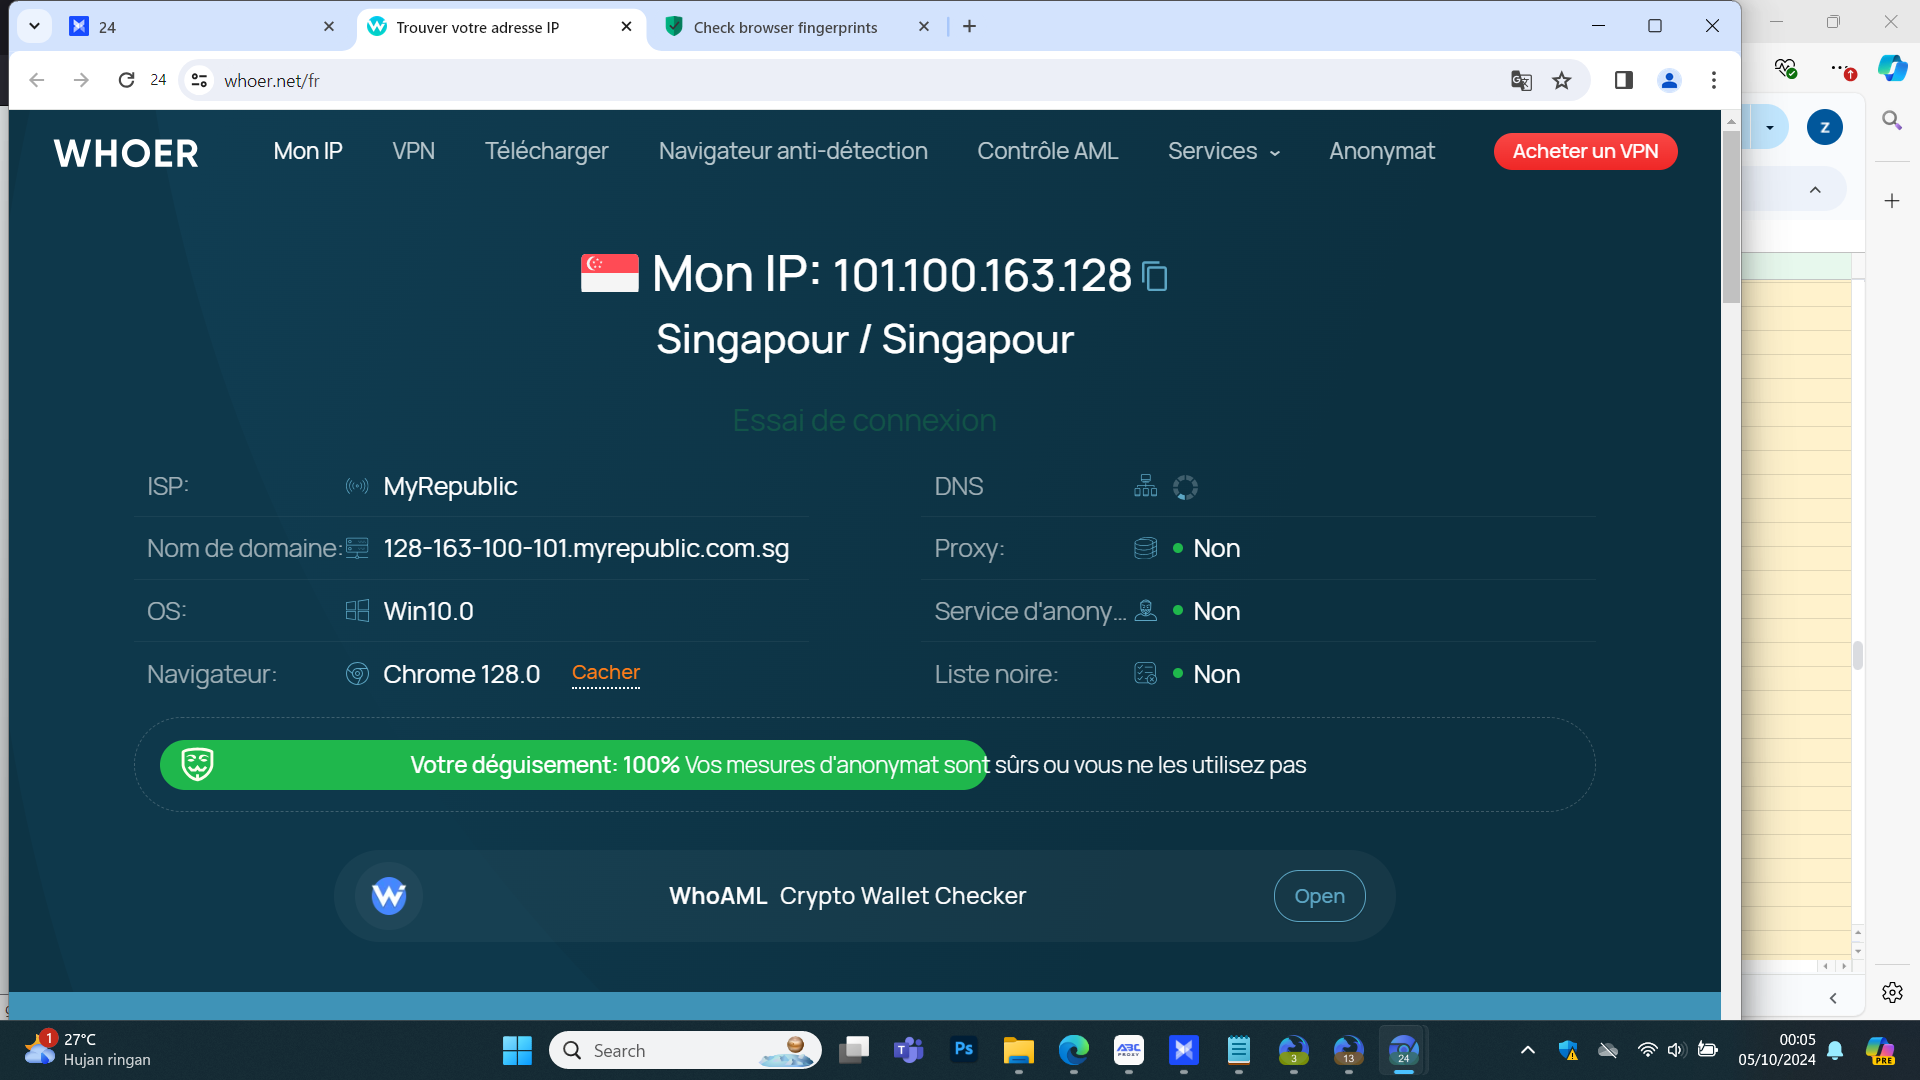Open the dropdown arrow beside Z avatar
This screenshot has height=1080, width=1920.
coord(1770,127)
